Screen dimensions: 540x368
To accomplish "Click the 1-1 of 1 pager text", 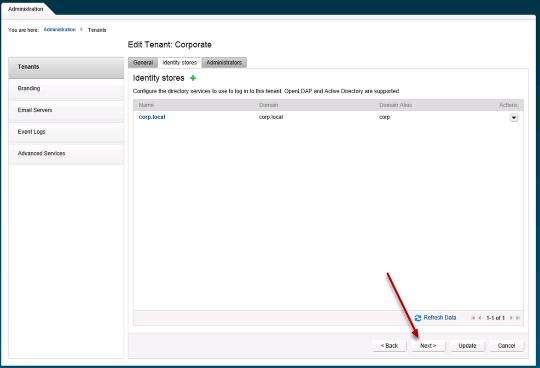I will [x=495, y=318].
